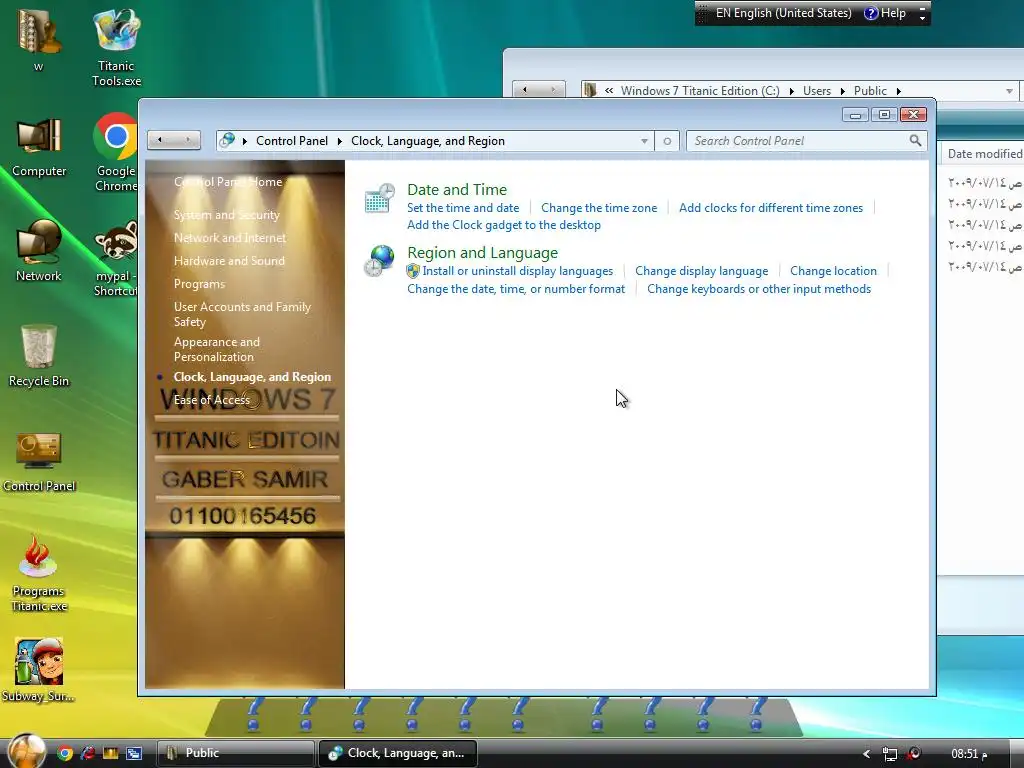Select the Google Chrome desktop icon

(116, 152)
